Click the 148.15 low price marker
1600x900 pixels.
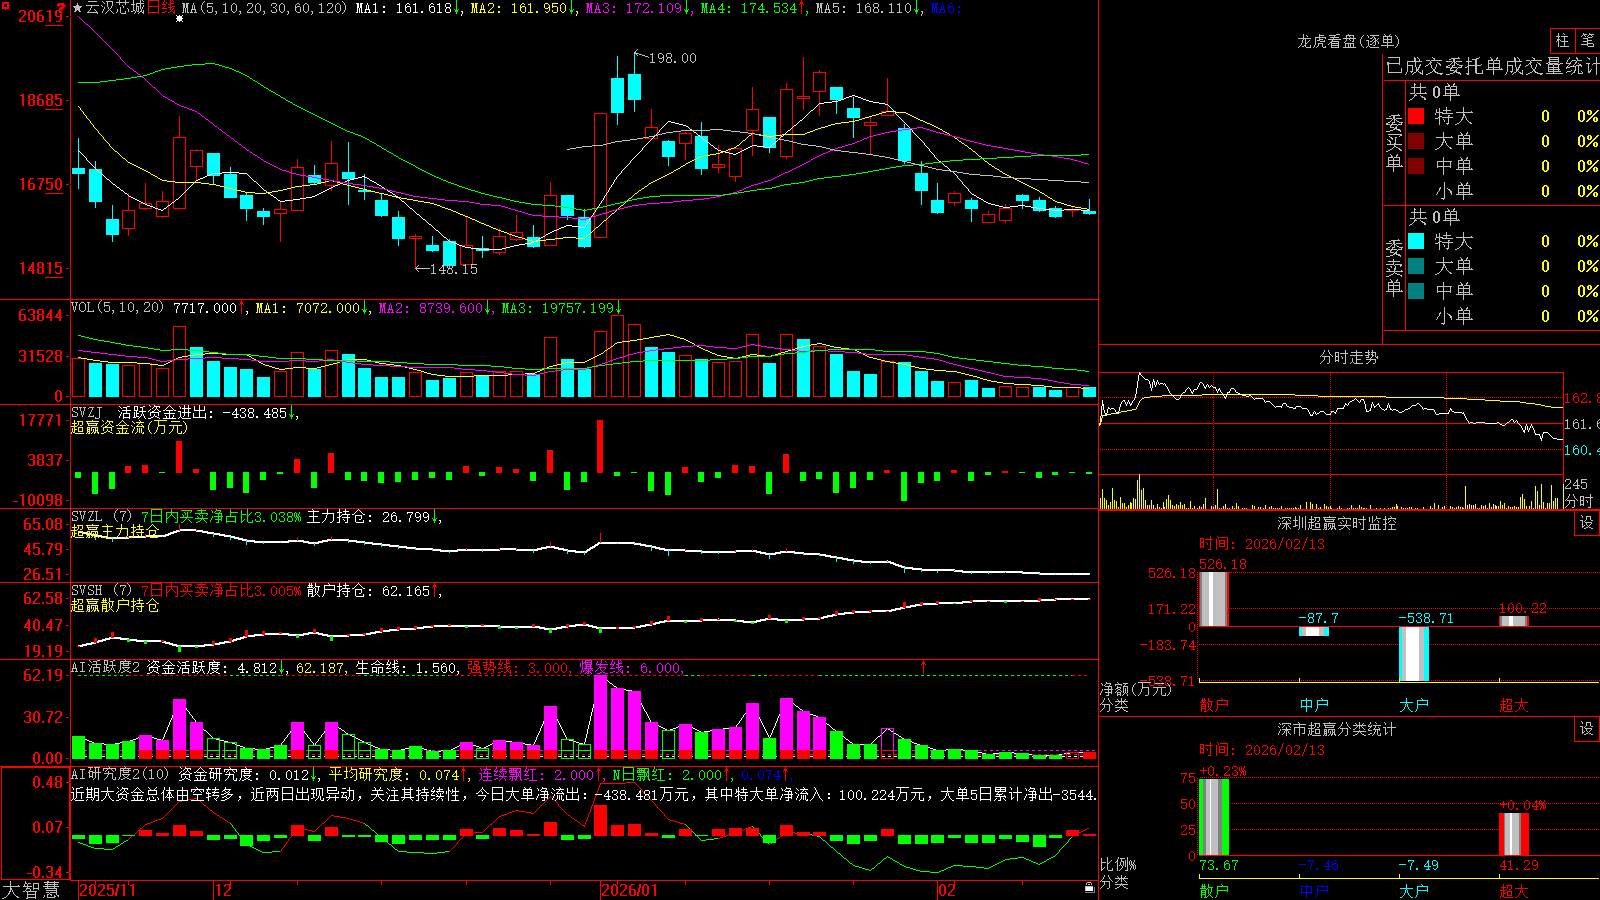(x=453, y=269)
